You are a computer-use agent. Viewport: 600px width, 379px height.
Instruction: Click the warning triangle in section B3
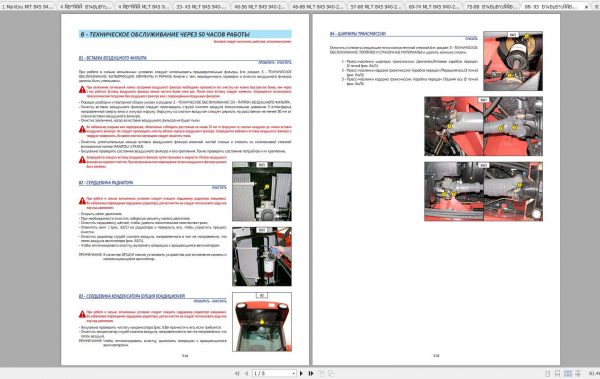[x=82, y=314]
